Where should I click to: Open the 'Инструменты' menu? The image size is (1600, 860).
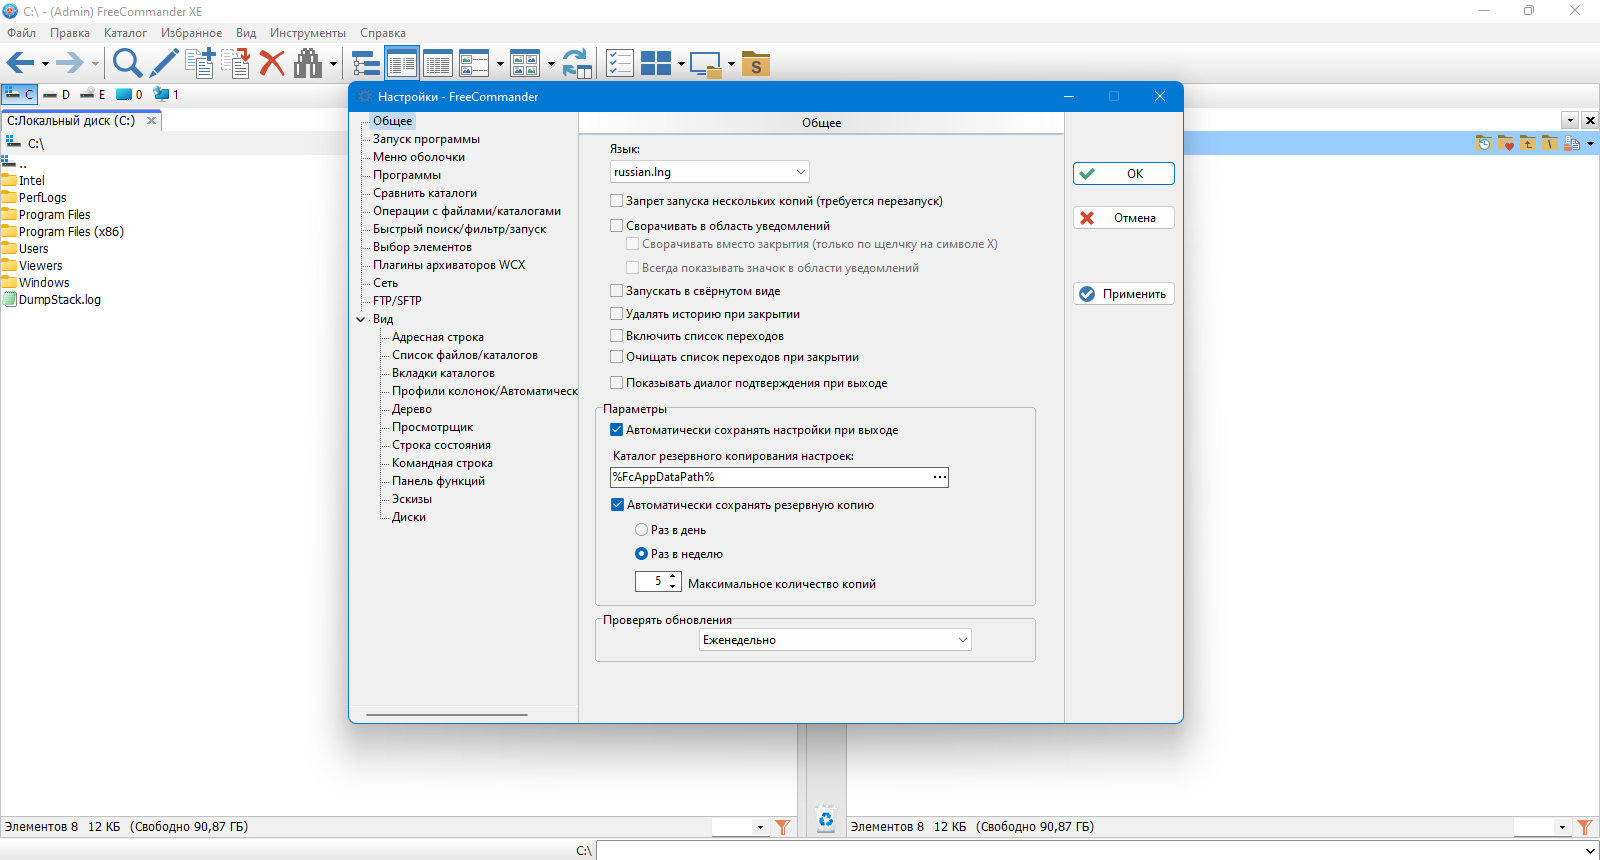(x=308, y=33)
